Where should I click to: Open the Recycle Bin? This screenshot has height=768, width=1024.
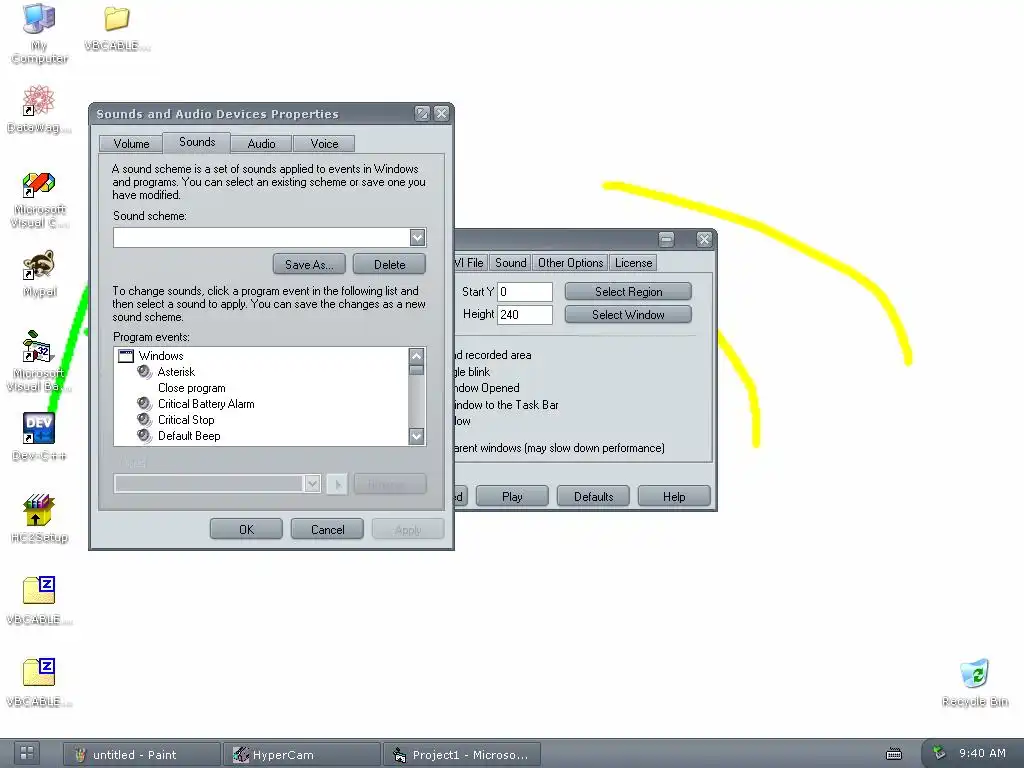[x=975, y=682]
